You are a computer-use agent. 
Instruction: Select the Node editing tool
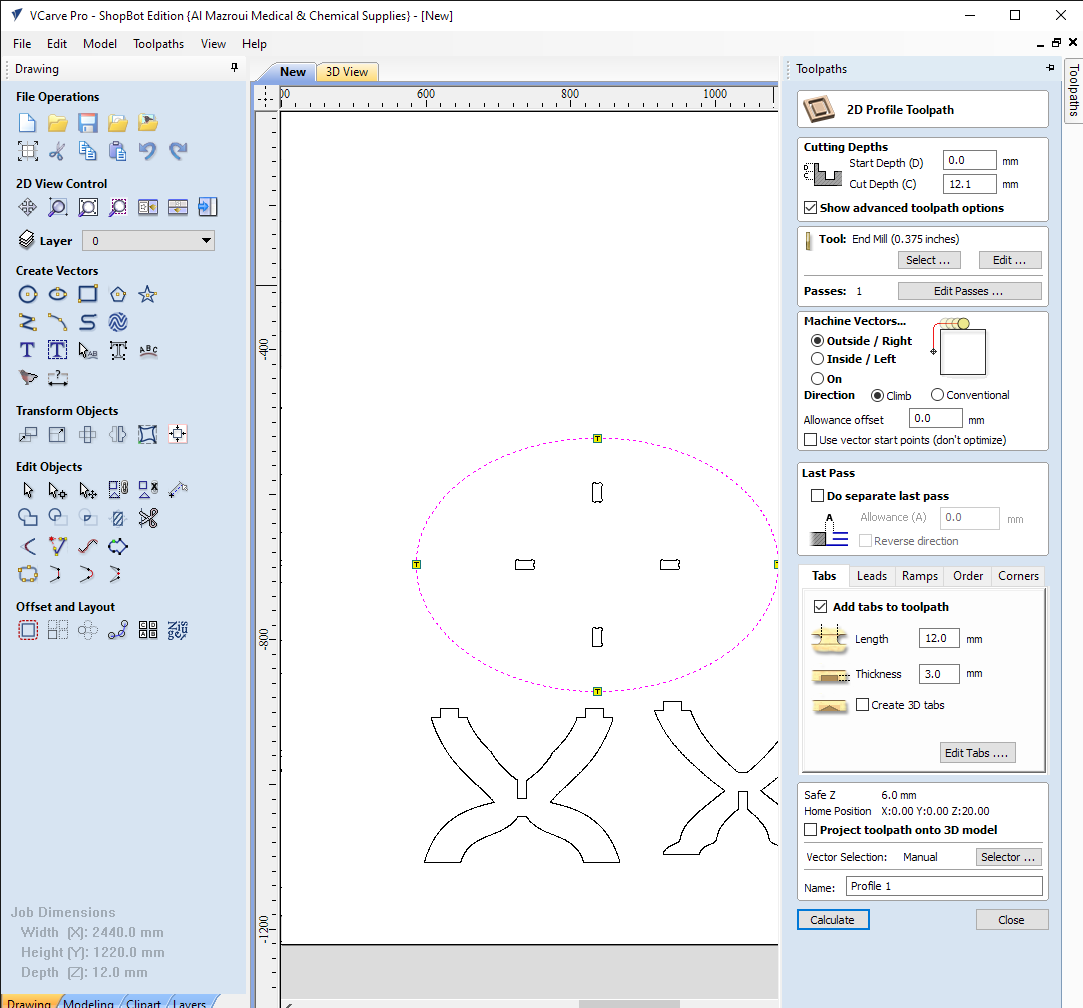pyautogui.click(x=57, y=490)
